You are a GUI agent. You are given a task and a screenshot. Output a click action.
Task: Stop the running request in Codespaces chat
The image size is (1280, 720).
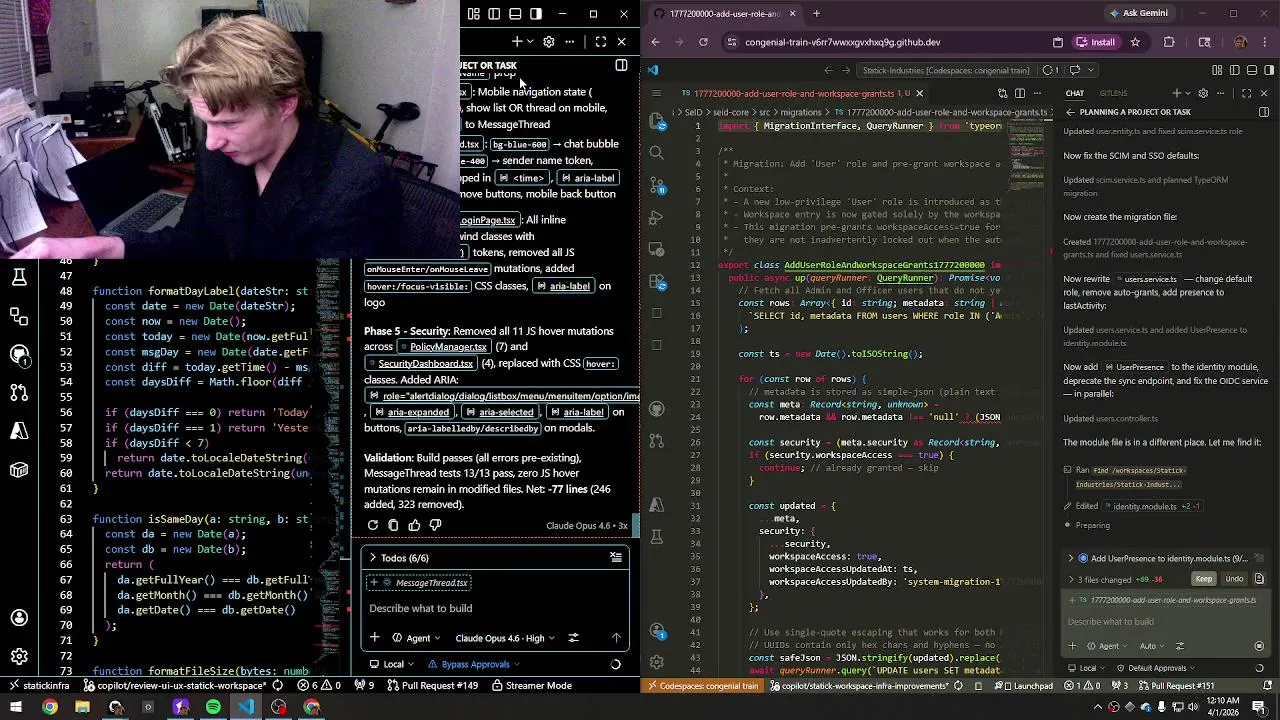(1259, 646)
